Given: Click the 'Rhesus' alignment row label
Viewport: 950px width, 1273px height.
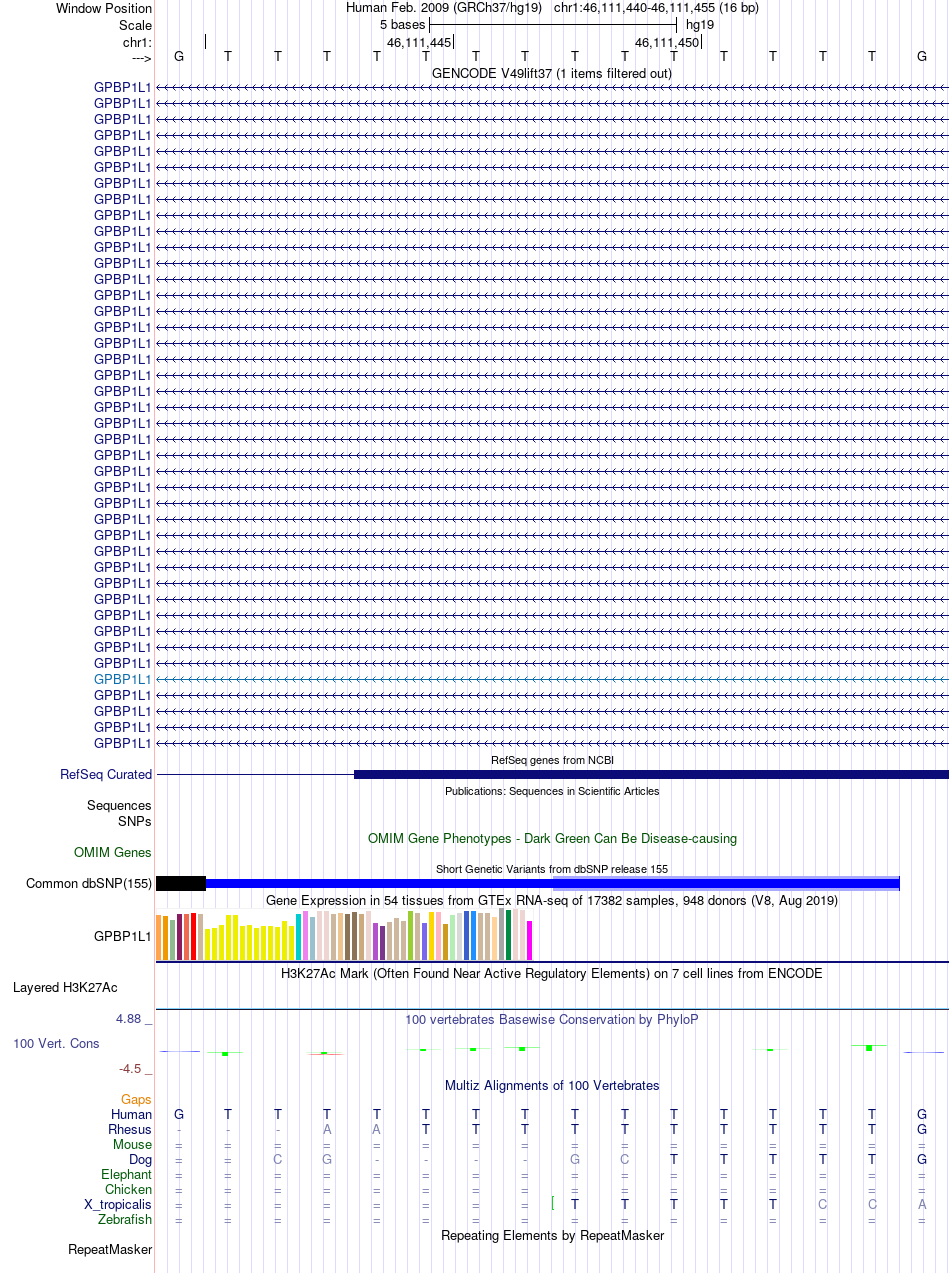Looking at the screenshot, I should click(130, 1129).
